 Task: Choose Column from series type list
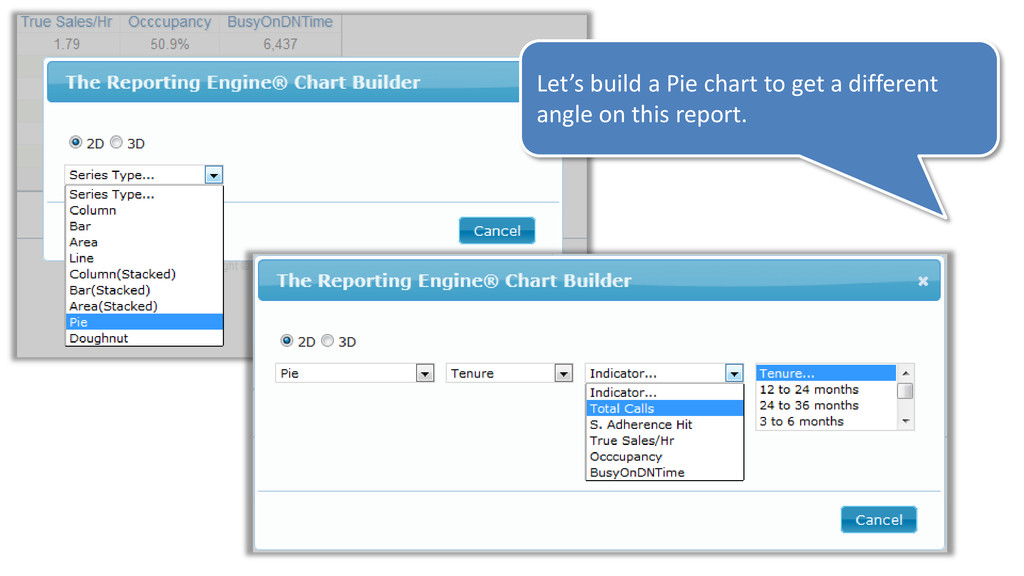coord(144,210)
